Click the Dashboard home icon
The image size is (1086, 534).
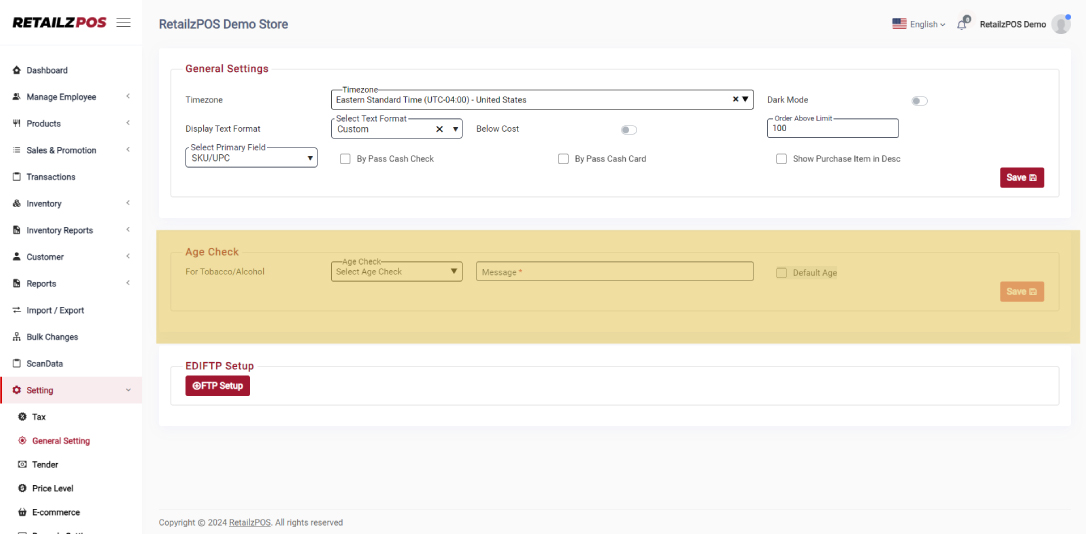[x=17, y=70]
